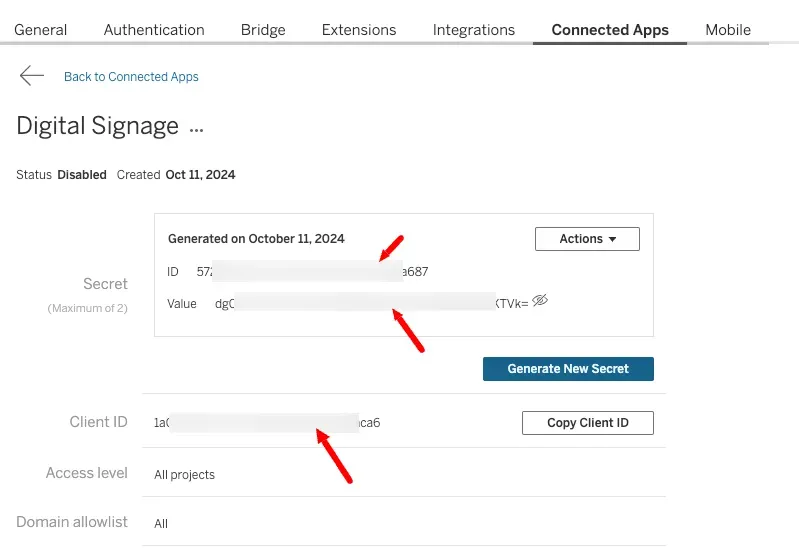Go to the Bridge tab
Image resolution: width=799 pixels, height=556 pixels.
263,29
